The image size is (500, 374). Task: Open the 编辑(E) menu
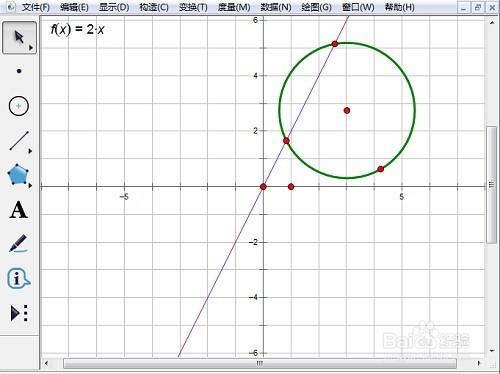74,7
